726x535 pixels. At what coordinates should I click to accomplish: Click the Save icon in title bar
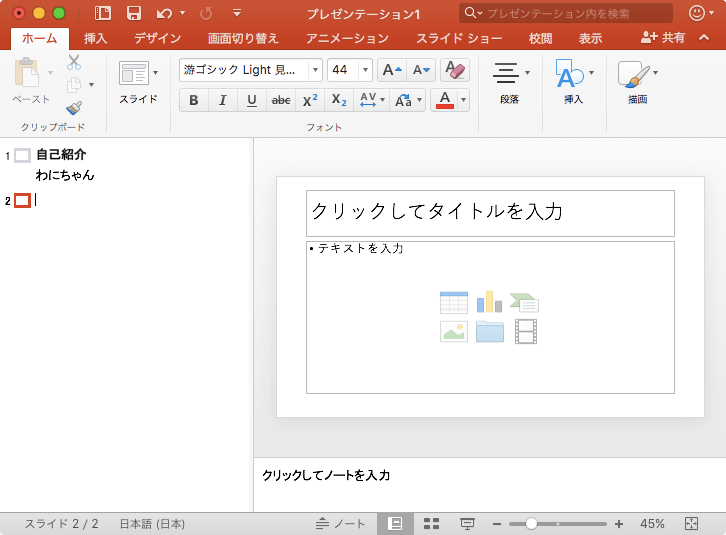(x=133, y=13)
